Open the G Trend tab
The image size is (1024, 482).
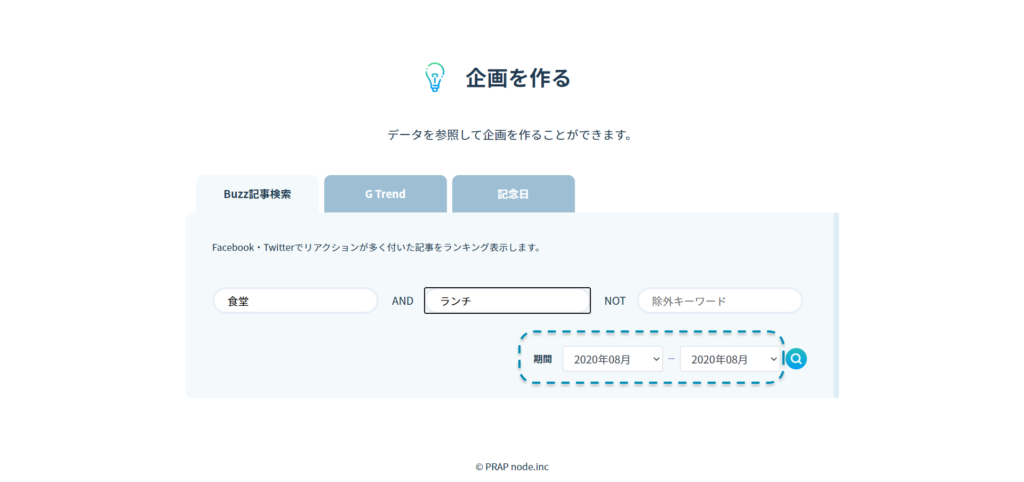pyautogui.click(x=385, y=194)
